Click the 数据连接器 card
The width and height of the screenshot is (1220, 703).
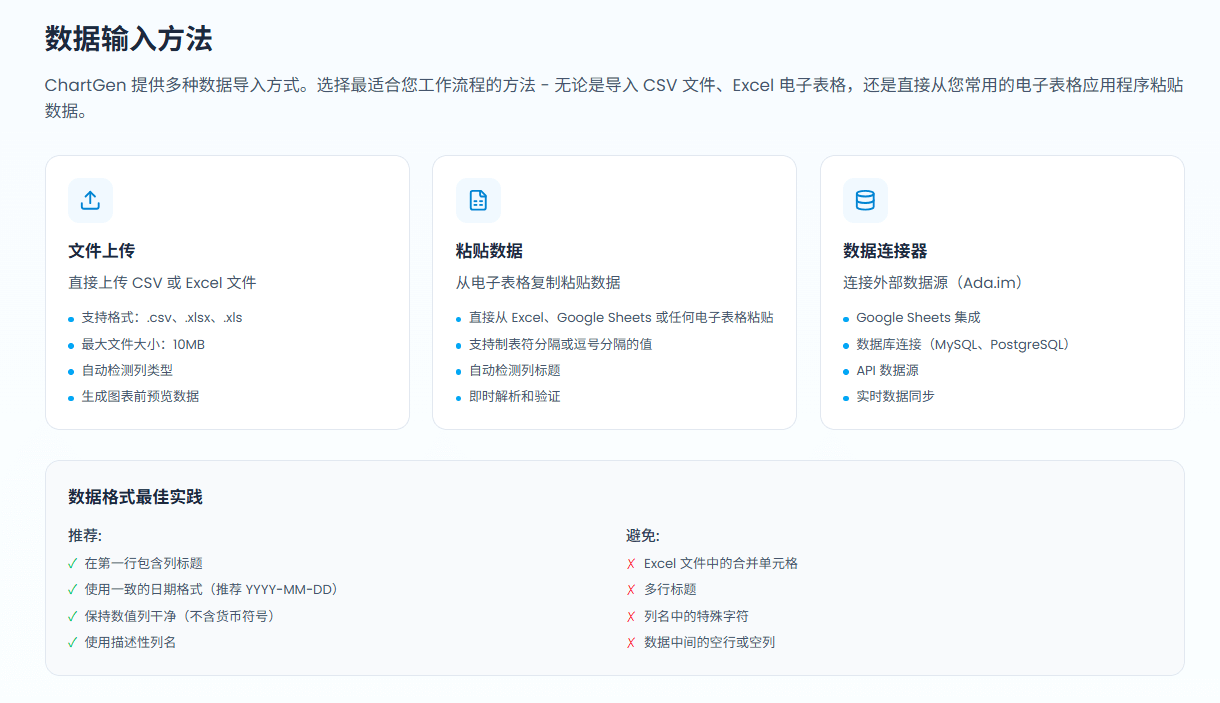point(1001,291)
